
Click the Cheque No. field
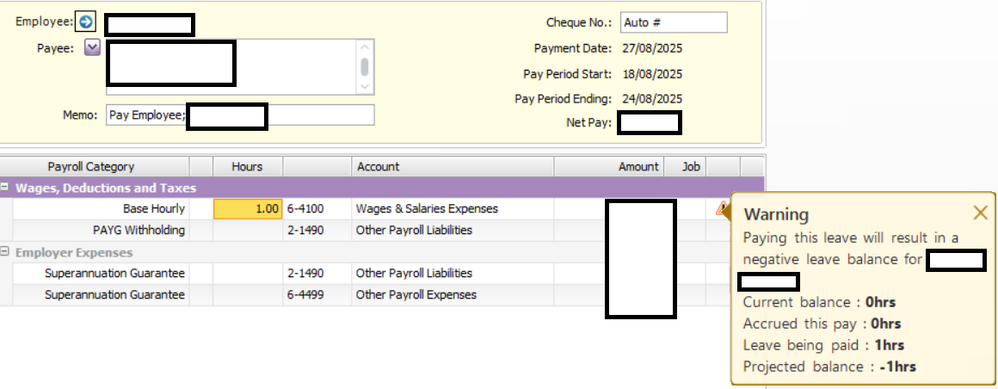[x=673, y=22]
